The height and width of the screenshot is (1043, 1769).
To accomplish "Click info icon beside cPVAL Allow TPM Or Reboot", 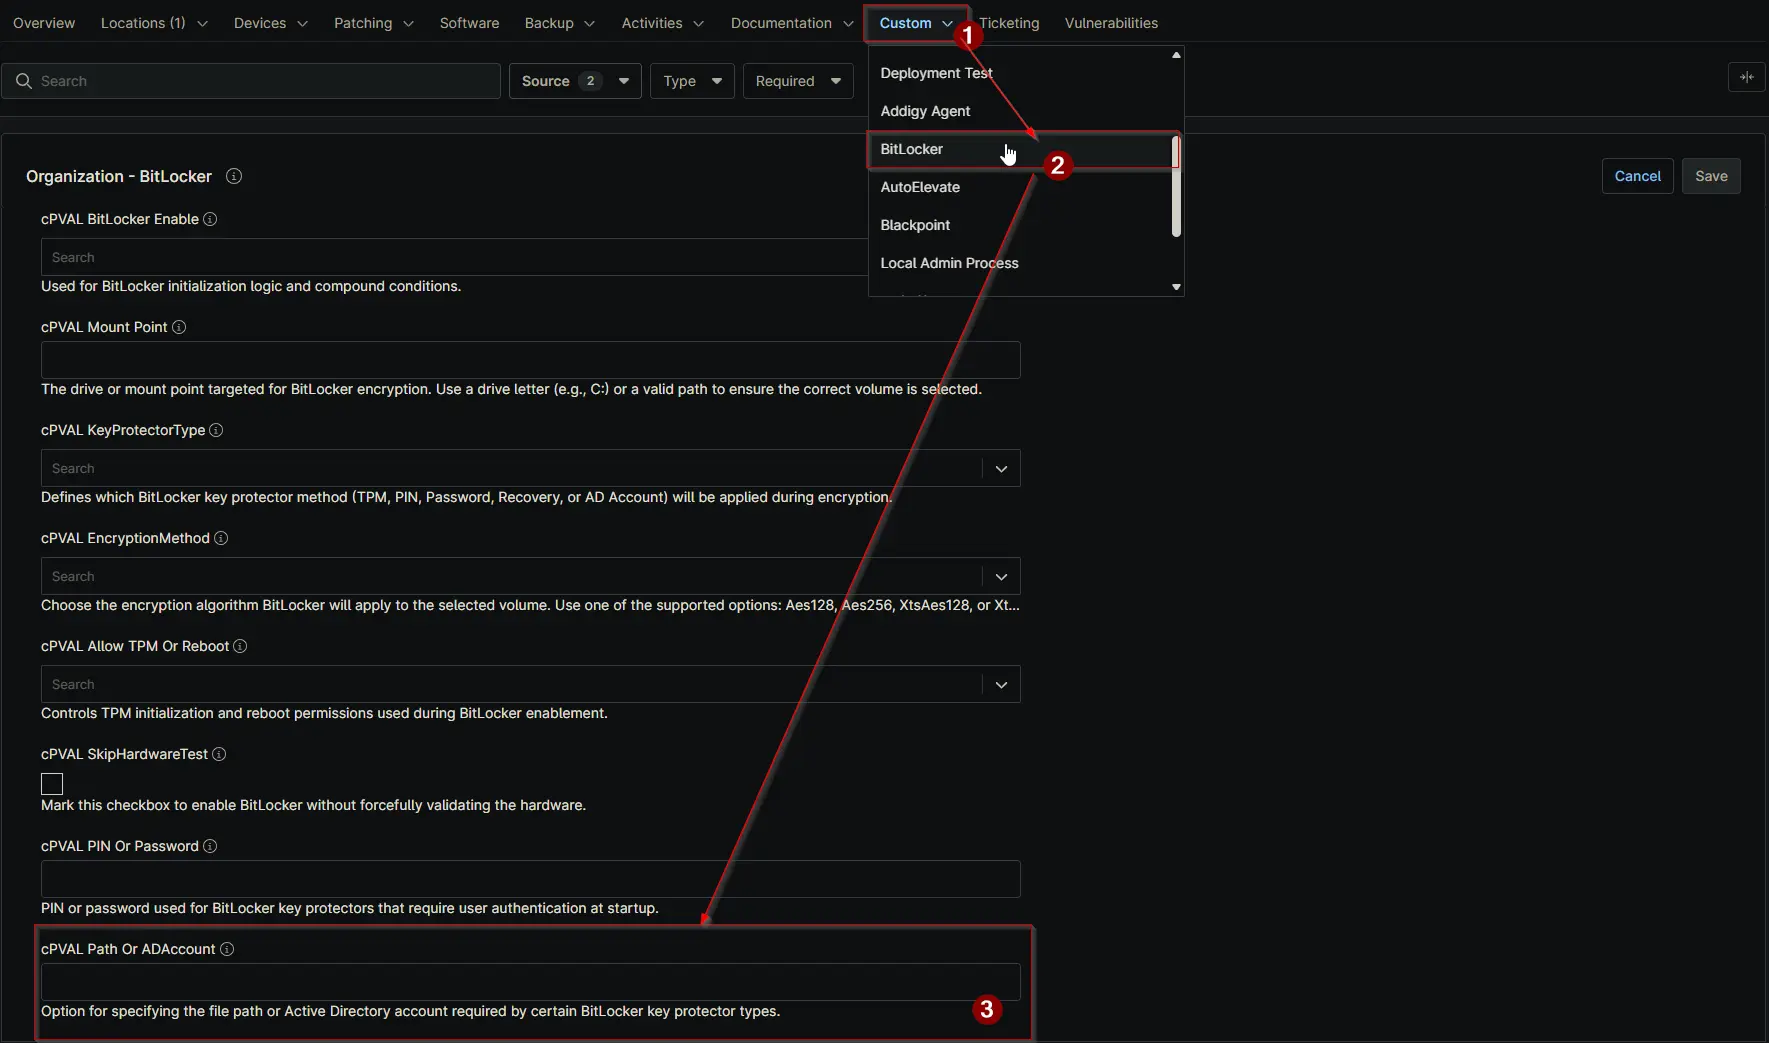I will coord(240,646).
